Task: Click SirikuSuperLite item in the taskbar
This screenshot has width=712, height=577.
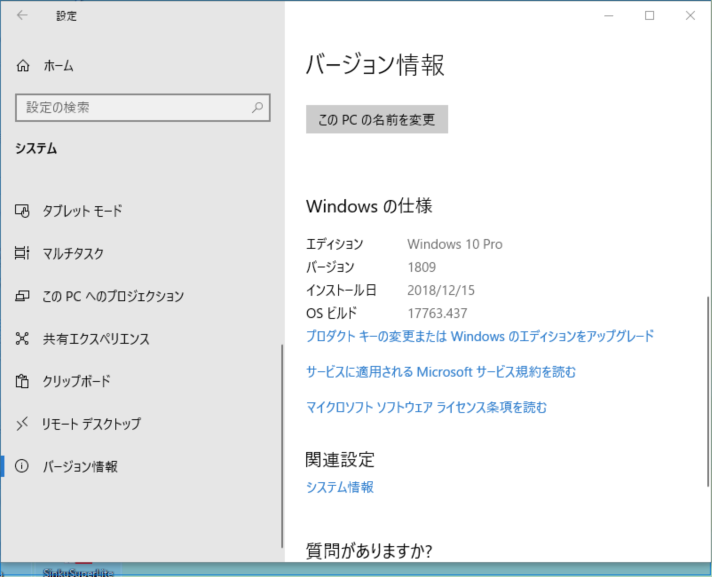Action: [77, 571]
